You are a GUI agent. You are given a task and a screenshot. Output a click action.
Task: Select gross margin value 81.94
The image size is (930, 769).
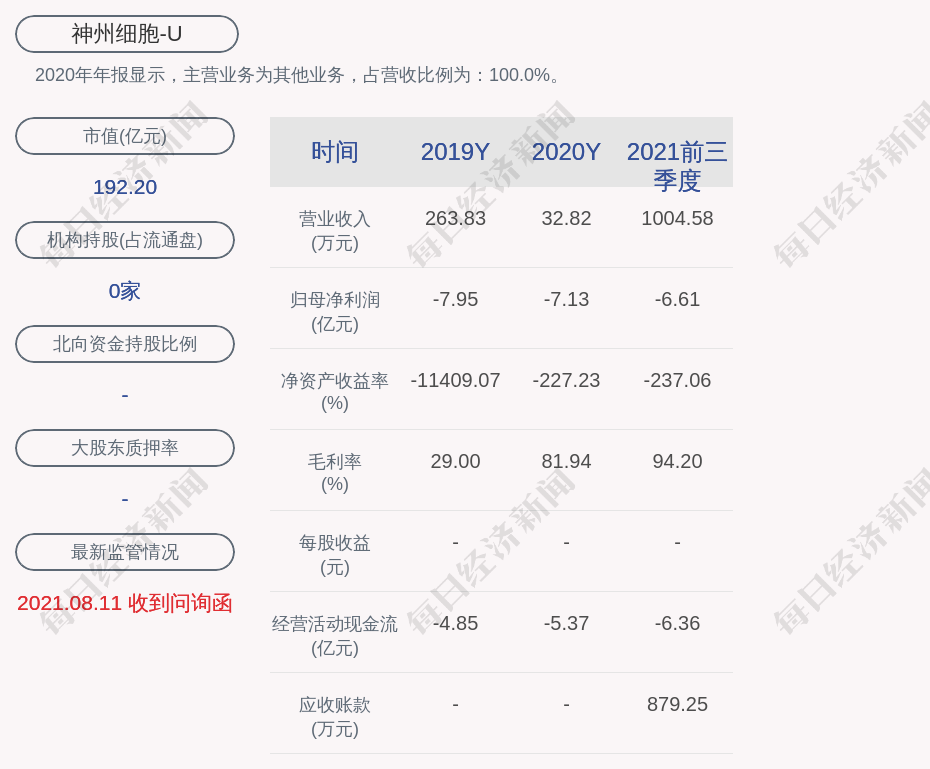pos(566,461)
